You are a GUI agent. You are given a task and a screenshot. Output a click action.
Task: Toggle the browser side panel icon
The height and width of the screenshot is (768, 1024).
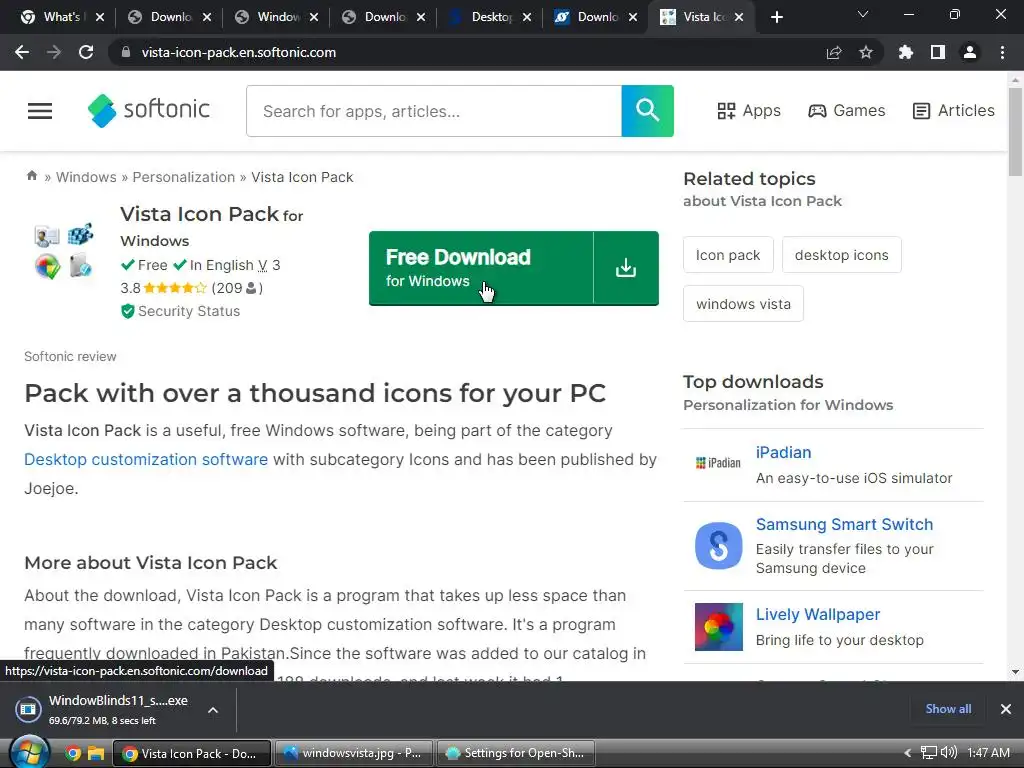tap(938, 52)
